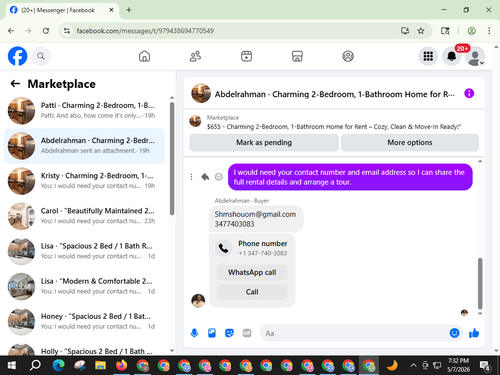
Task: Open the Chrome profile icon
Action: pos(471,31)
